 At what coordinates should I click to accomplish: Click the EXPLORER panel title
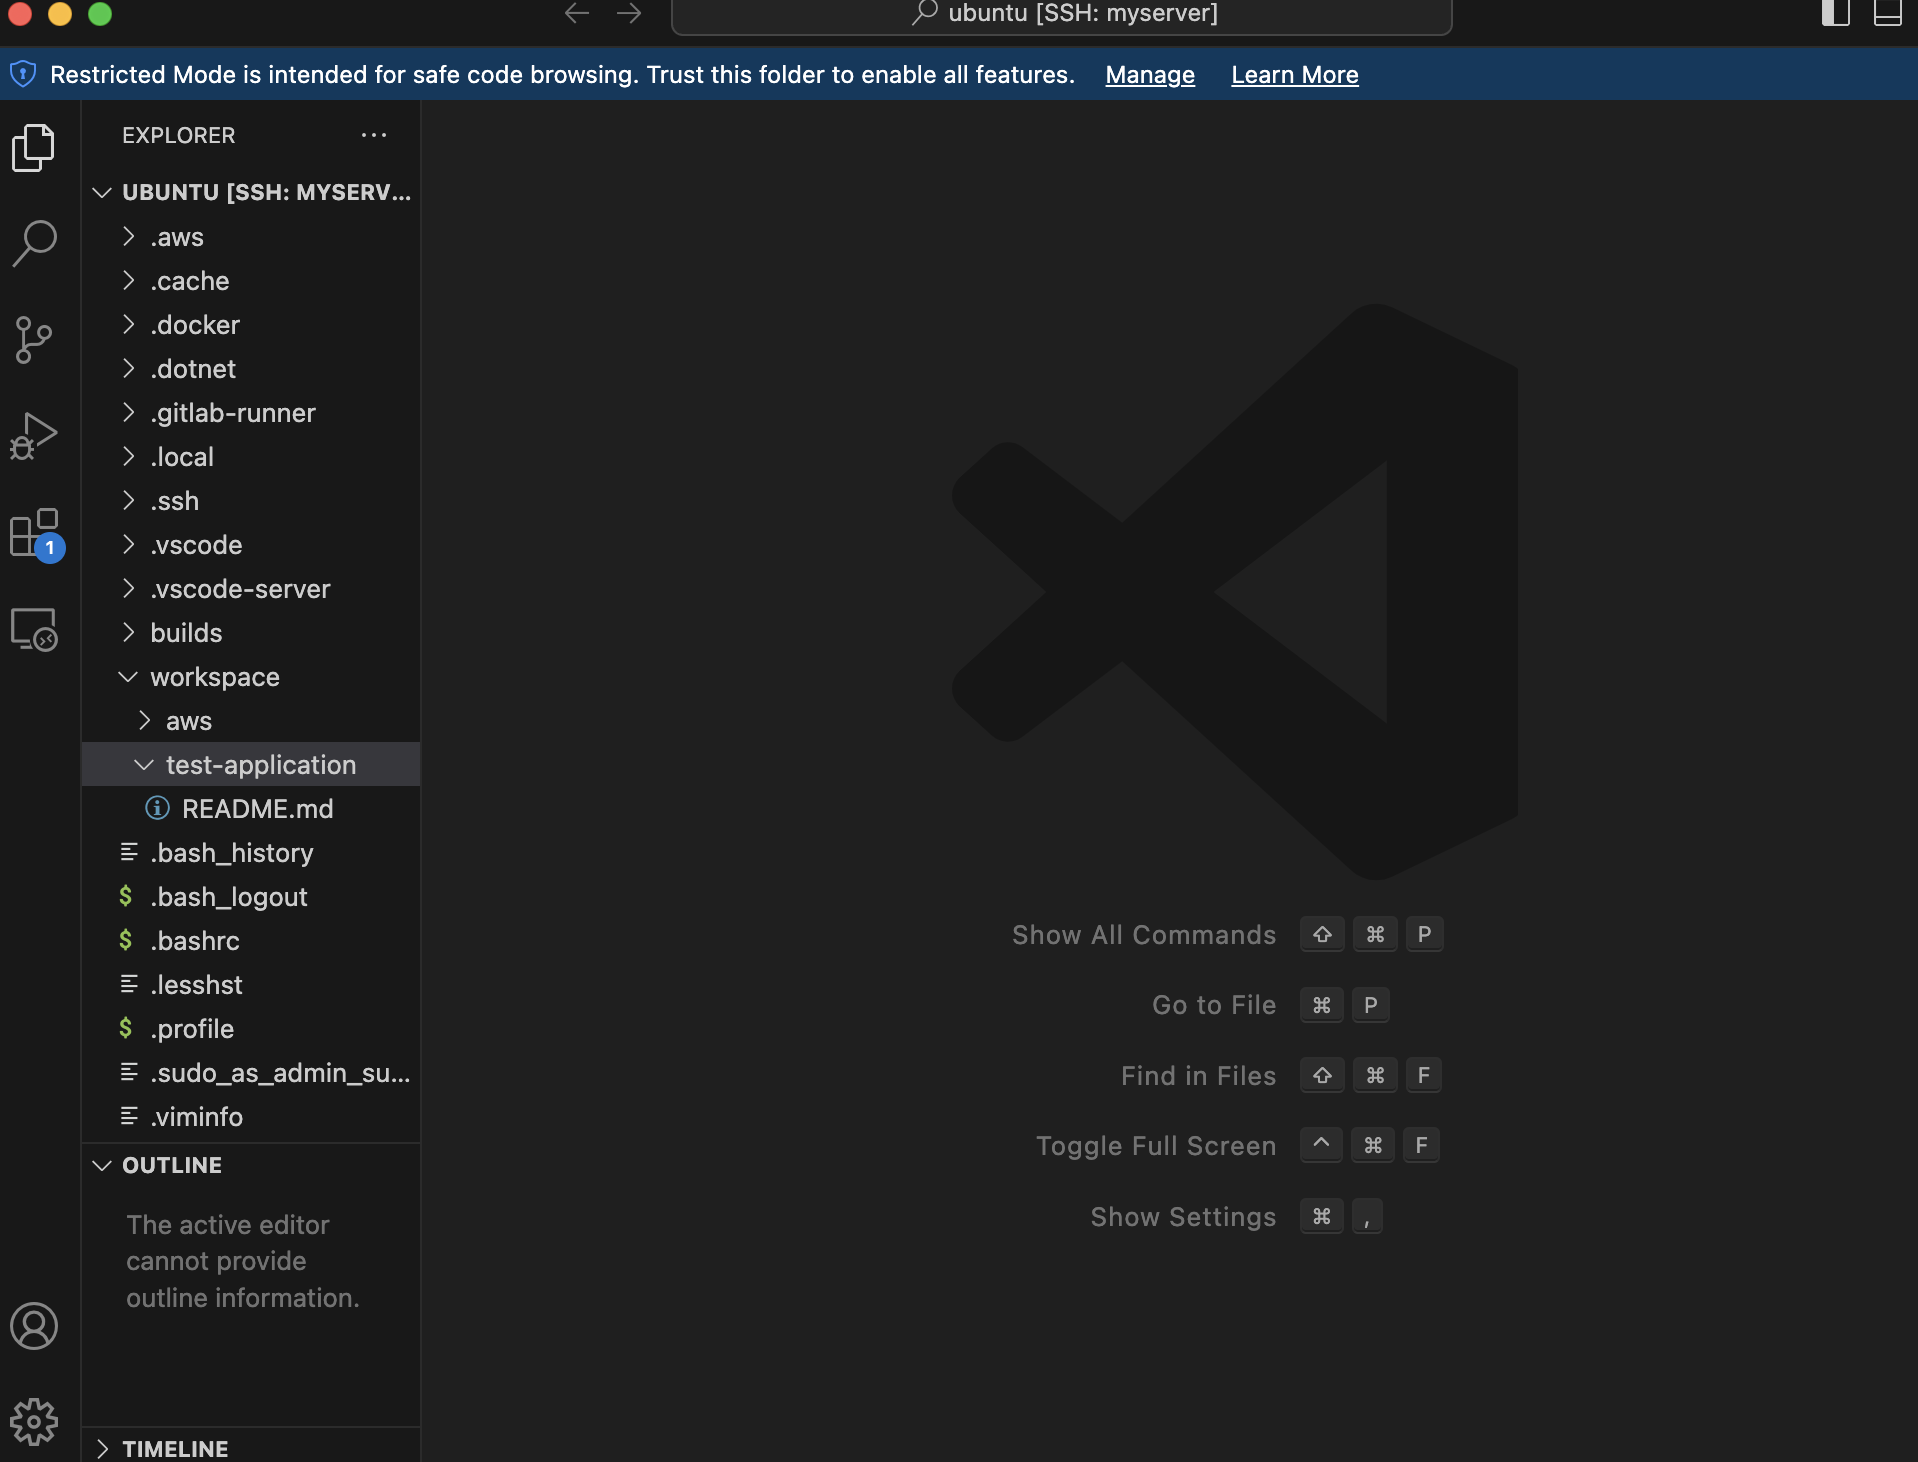pyautogui.click(x=179, y=135)
